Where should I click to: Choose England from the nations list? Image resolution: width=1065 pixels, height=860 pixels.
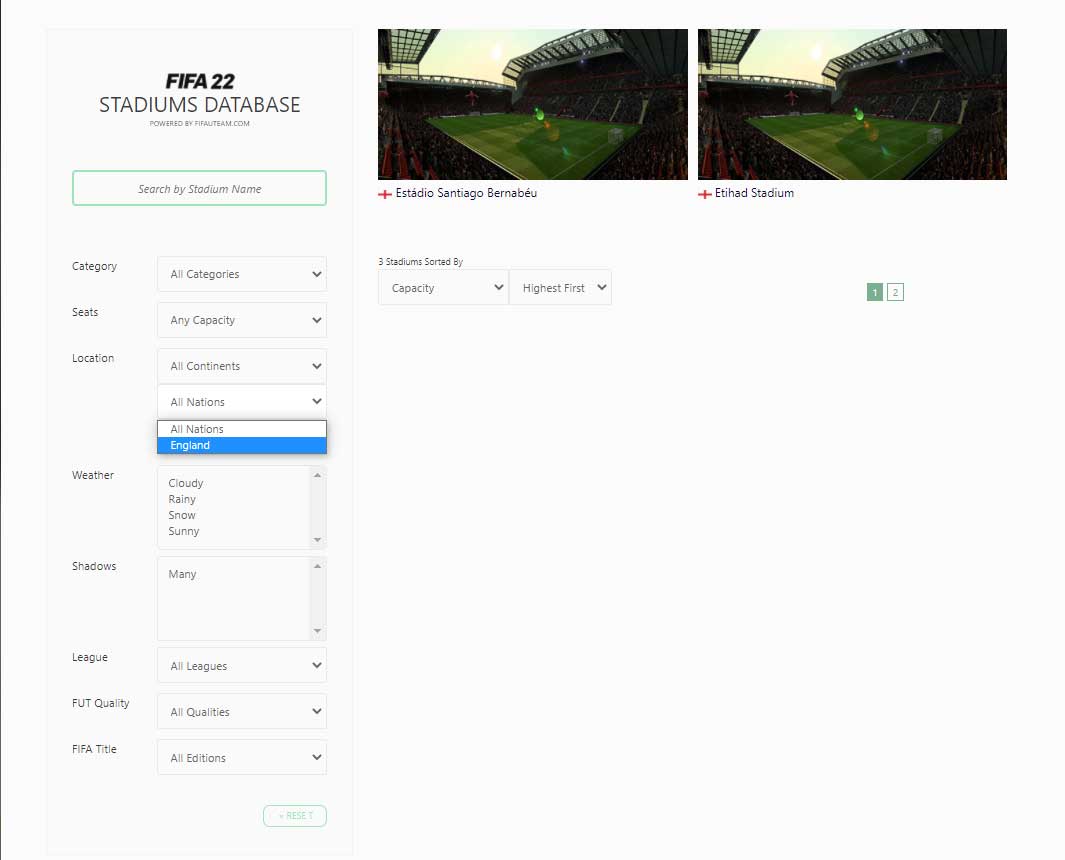(x=242, y=445)
